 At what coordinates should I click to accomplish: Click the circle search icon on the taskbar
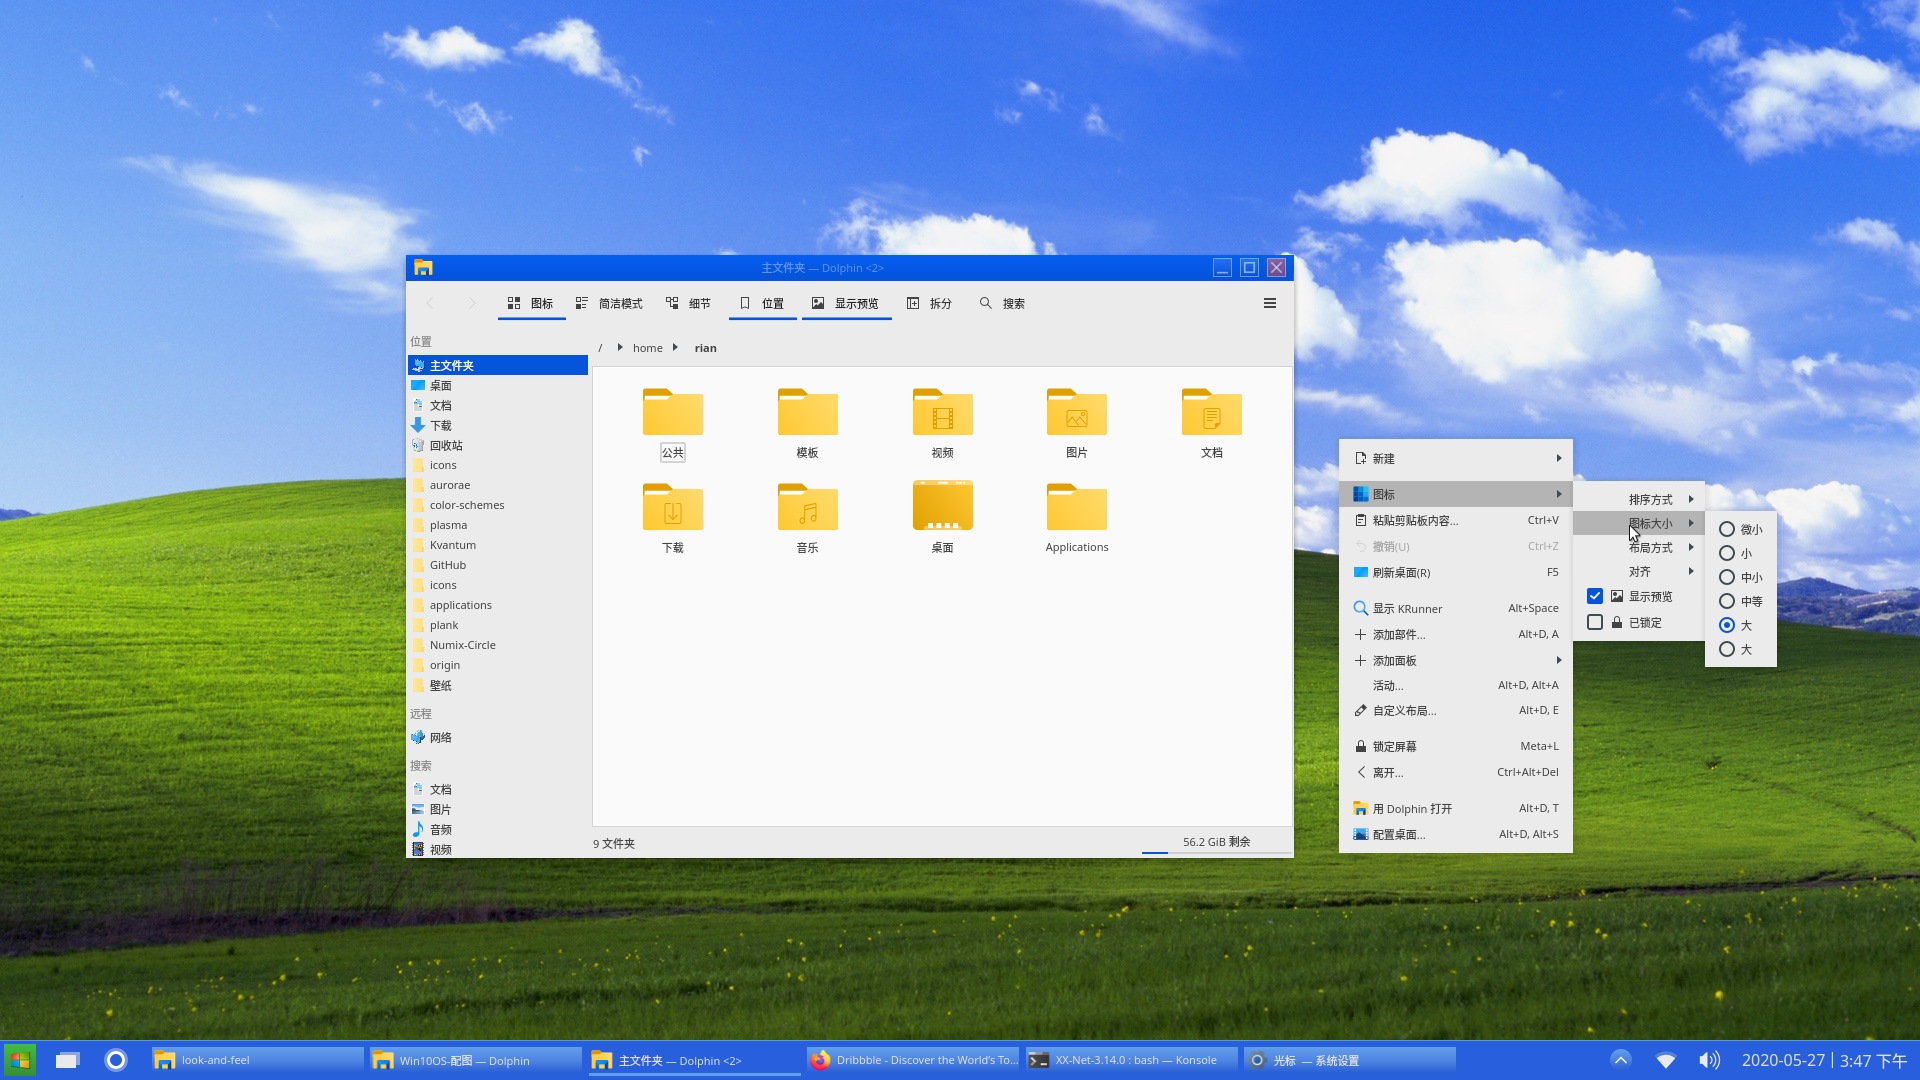[116, 1060]
